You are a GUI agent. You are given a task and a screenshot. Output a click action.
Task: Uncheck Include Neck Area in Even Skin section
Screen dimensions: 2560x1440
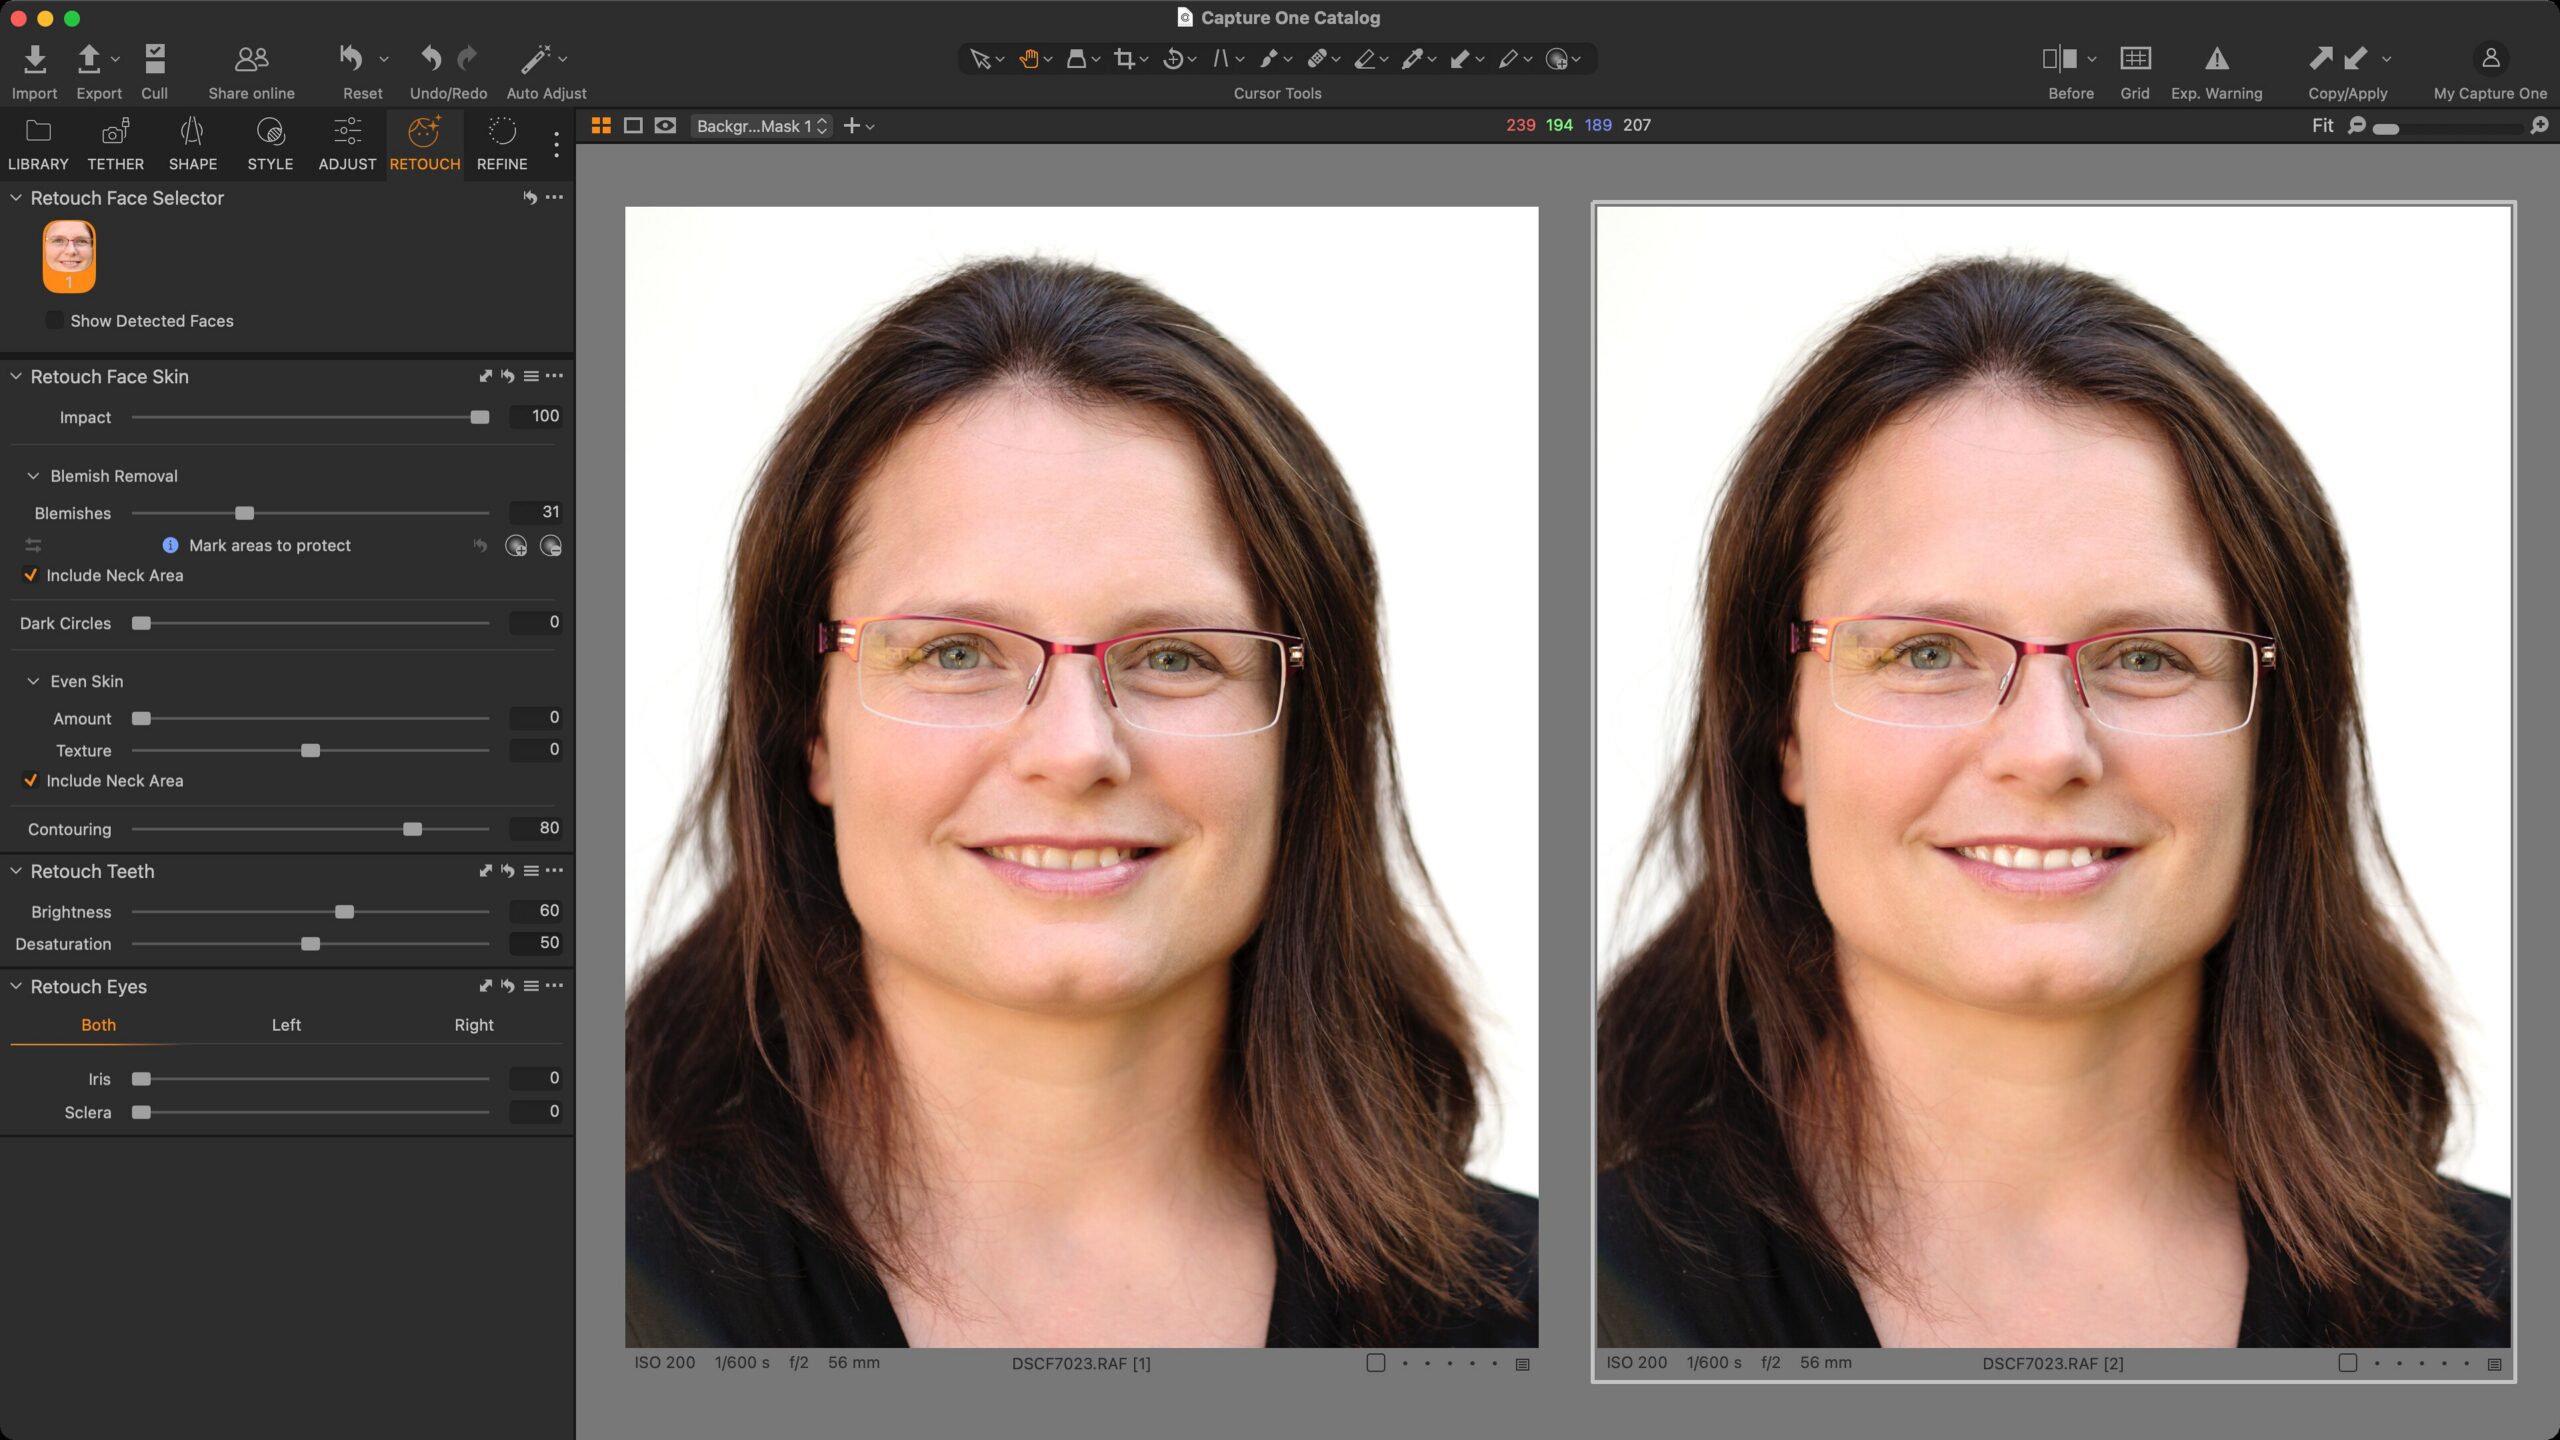[x=31, y=781]
